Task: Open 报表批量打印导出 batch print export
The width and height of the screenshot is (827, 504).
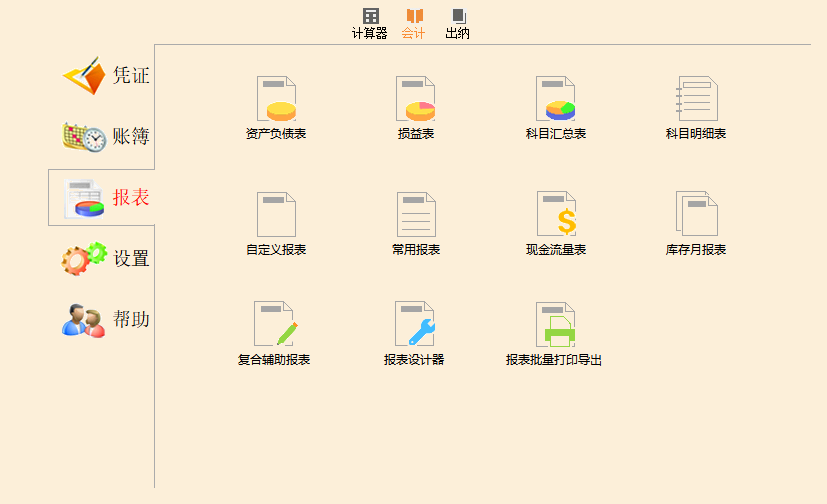Action: click(x=555, y=324)
